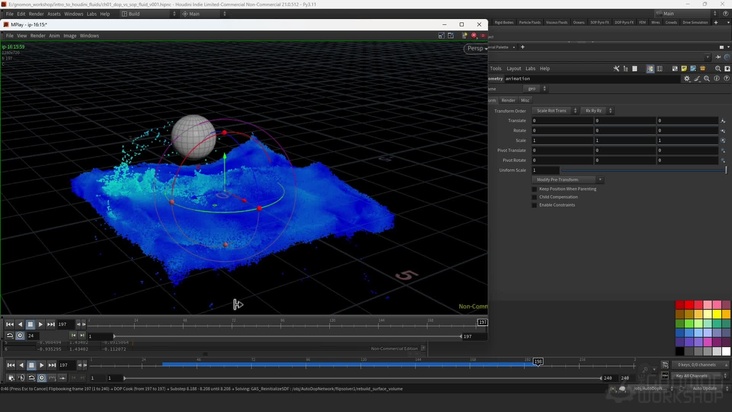The height and width of the screenshot is (412, 732).
Task: Enable the Enable Constraints checkbox
Action: [x=535, y=205]
